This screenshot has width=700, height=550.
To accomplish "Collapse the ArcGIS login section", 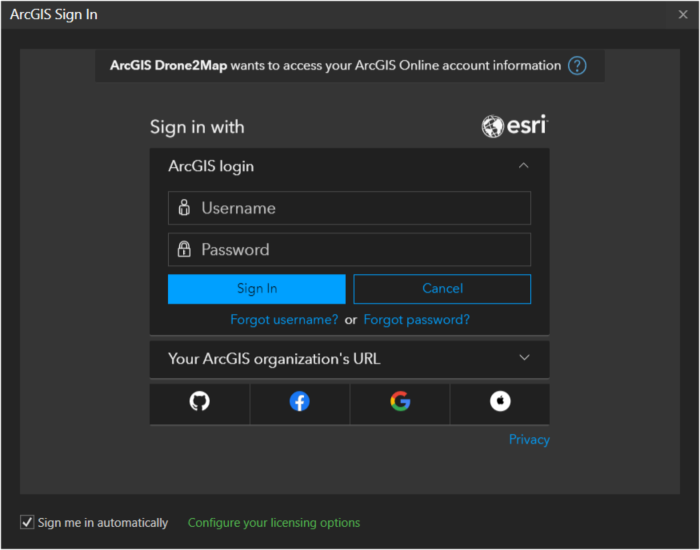I will pyautogui.click(x=524, y=166).
